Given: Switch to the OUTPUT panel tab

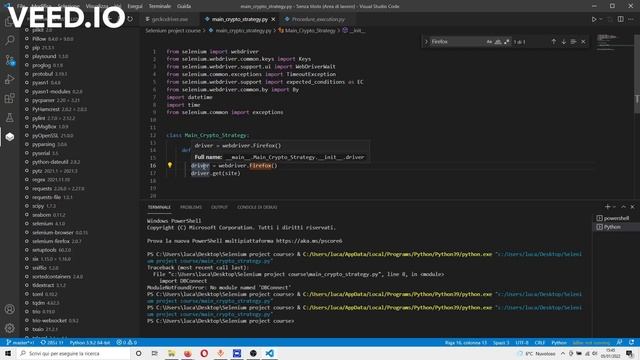Looking at the screenshot, I should tap(219, 207).
